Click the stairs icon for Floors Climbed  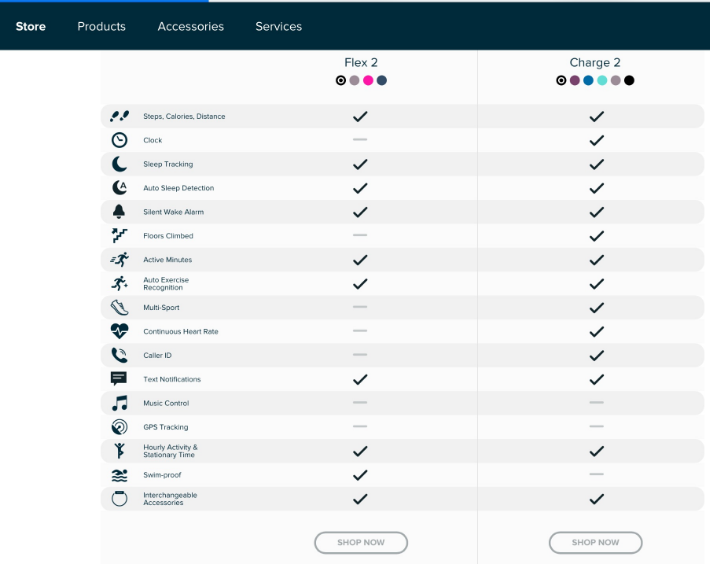120,235
